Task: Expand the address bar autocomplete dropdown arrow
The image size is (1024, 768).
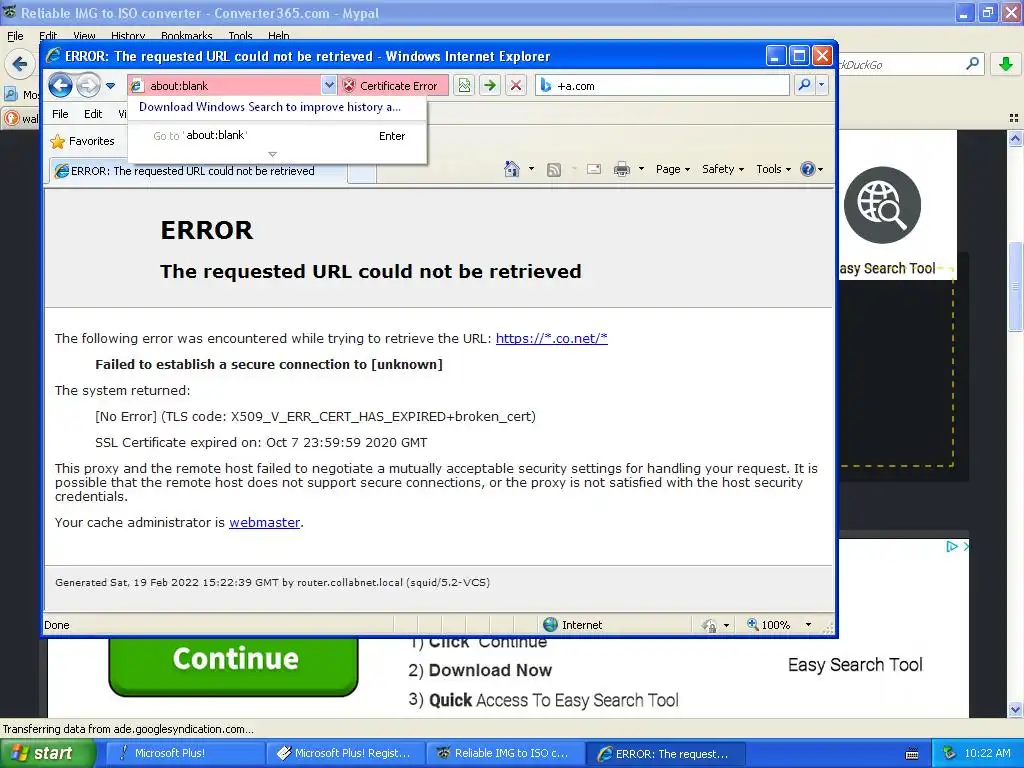Action: coord(328,86)
